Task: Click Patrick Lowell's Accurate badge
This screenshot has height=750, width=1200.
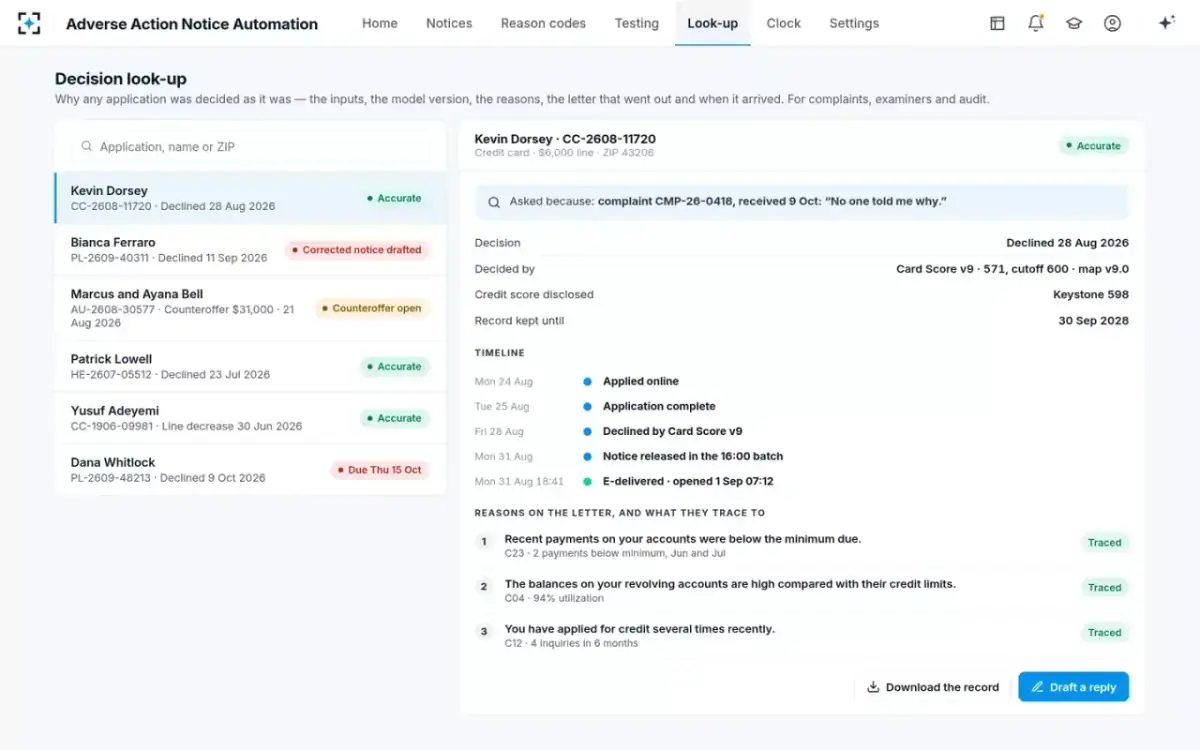Action: tap(395, 366)
